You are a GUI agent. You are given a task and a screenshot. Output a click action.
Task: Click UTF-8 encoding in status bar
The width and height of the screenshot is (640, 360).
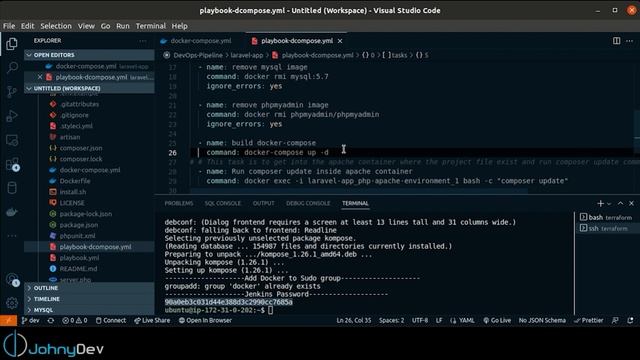[420, 320]
